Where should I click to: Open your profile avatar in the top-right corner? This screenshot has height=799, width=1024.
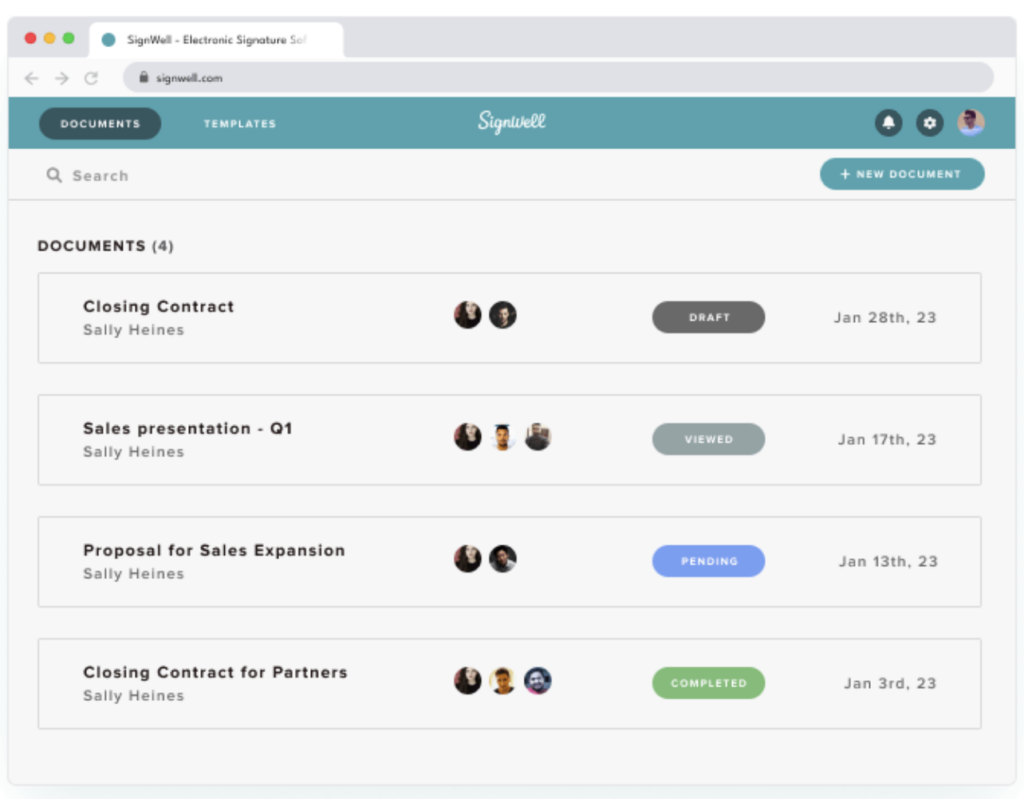pos(971,122)
